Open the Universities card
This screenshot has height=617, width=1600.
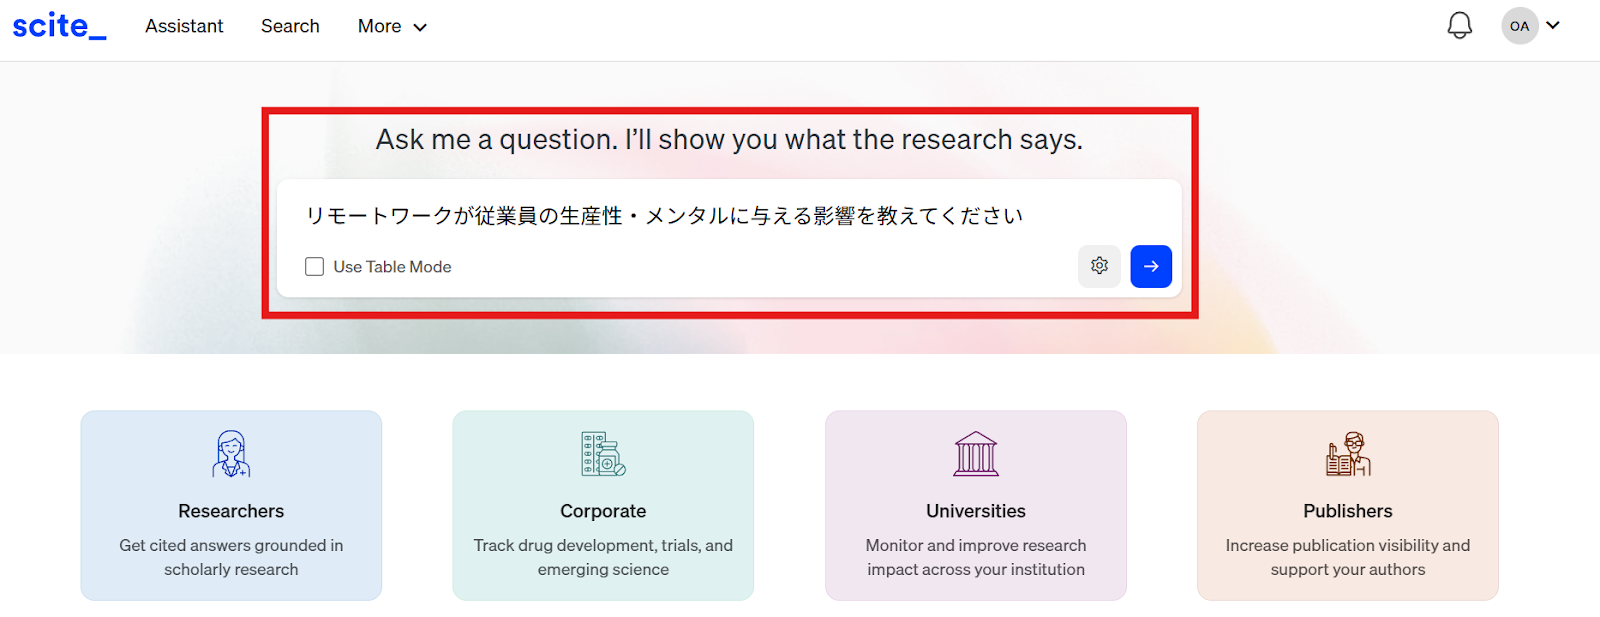point(976,505)
